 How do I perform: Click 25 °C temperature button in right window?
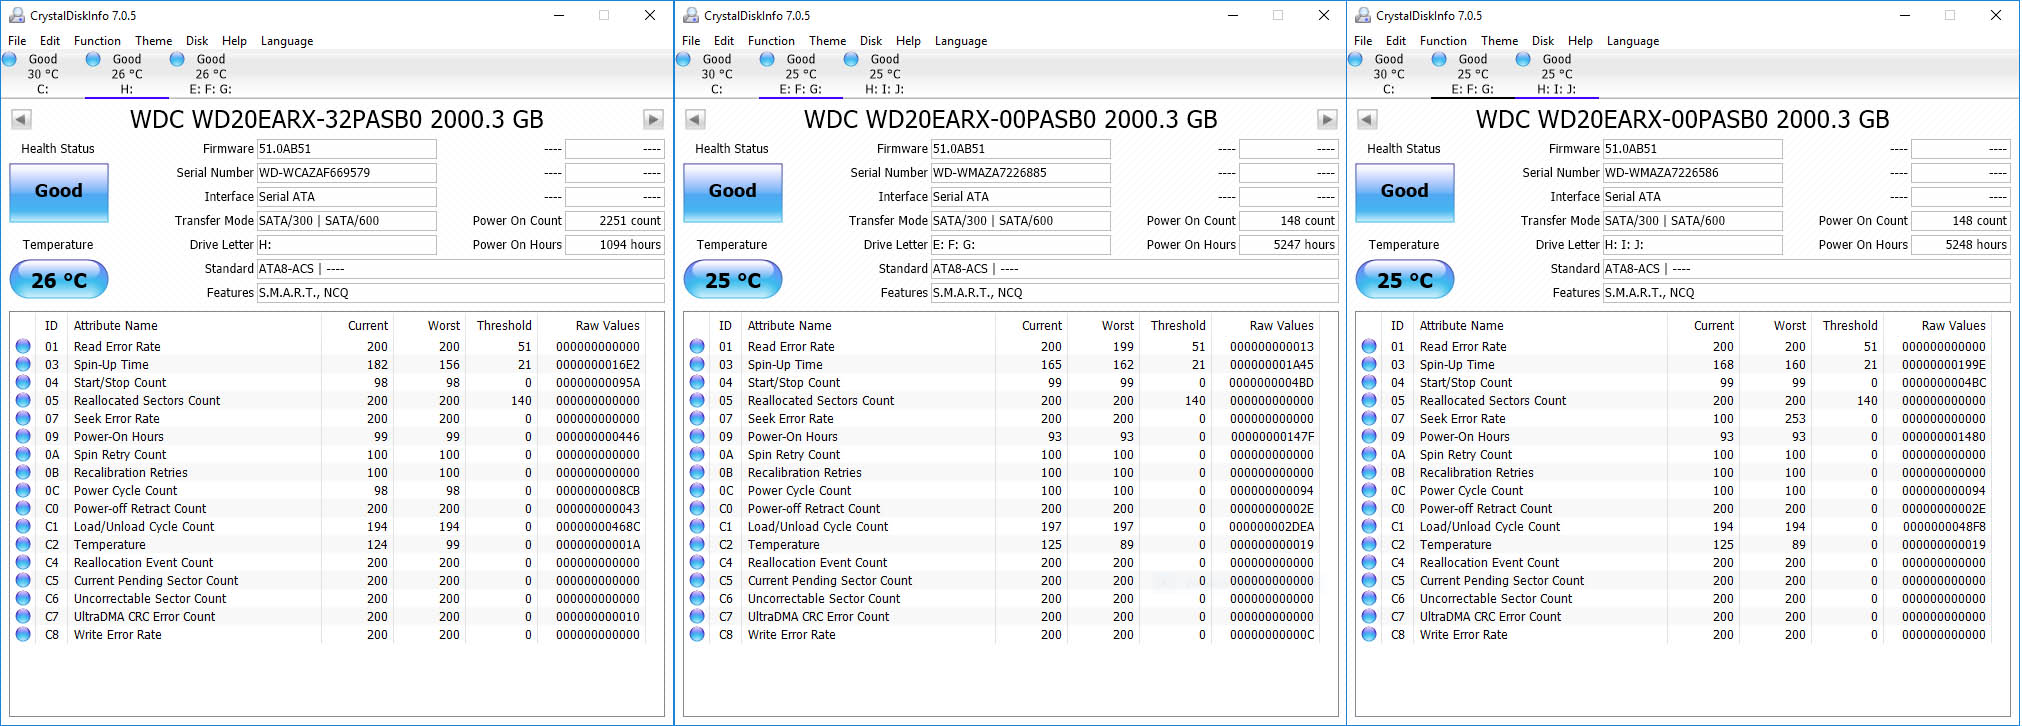click(x=1405, y=280)
